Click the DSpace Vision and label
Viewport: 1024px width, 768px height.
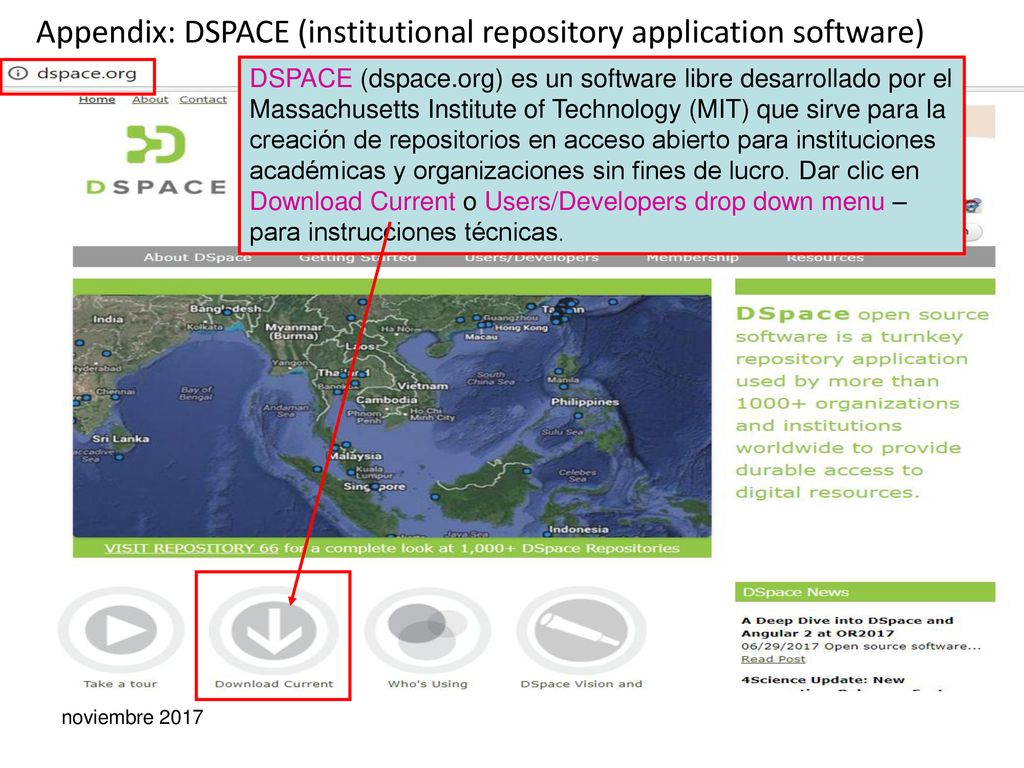[x=581, y=684]
